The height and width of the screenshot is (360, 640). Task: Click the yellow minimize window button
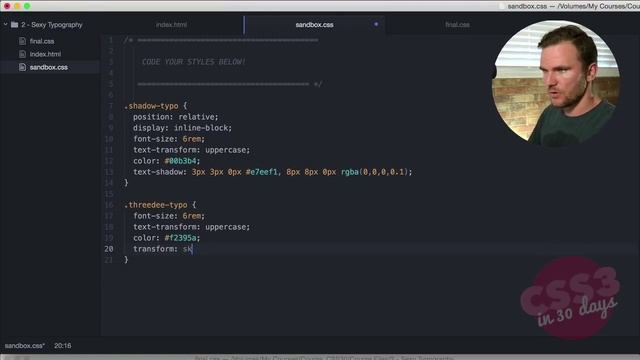click(x=17, y=6)
